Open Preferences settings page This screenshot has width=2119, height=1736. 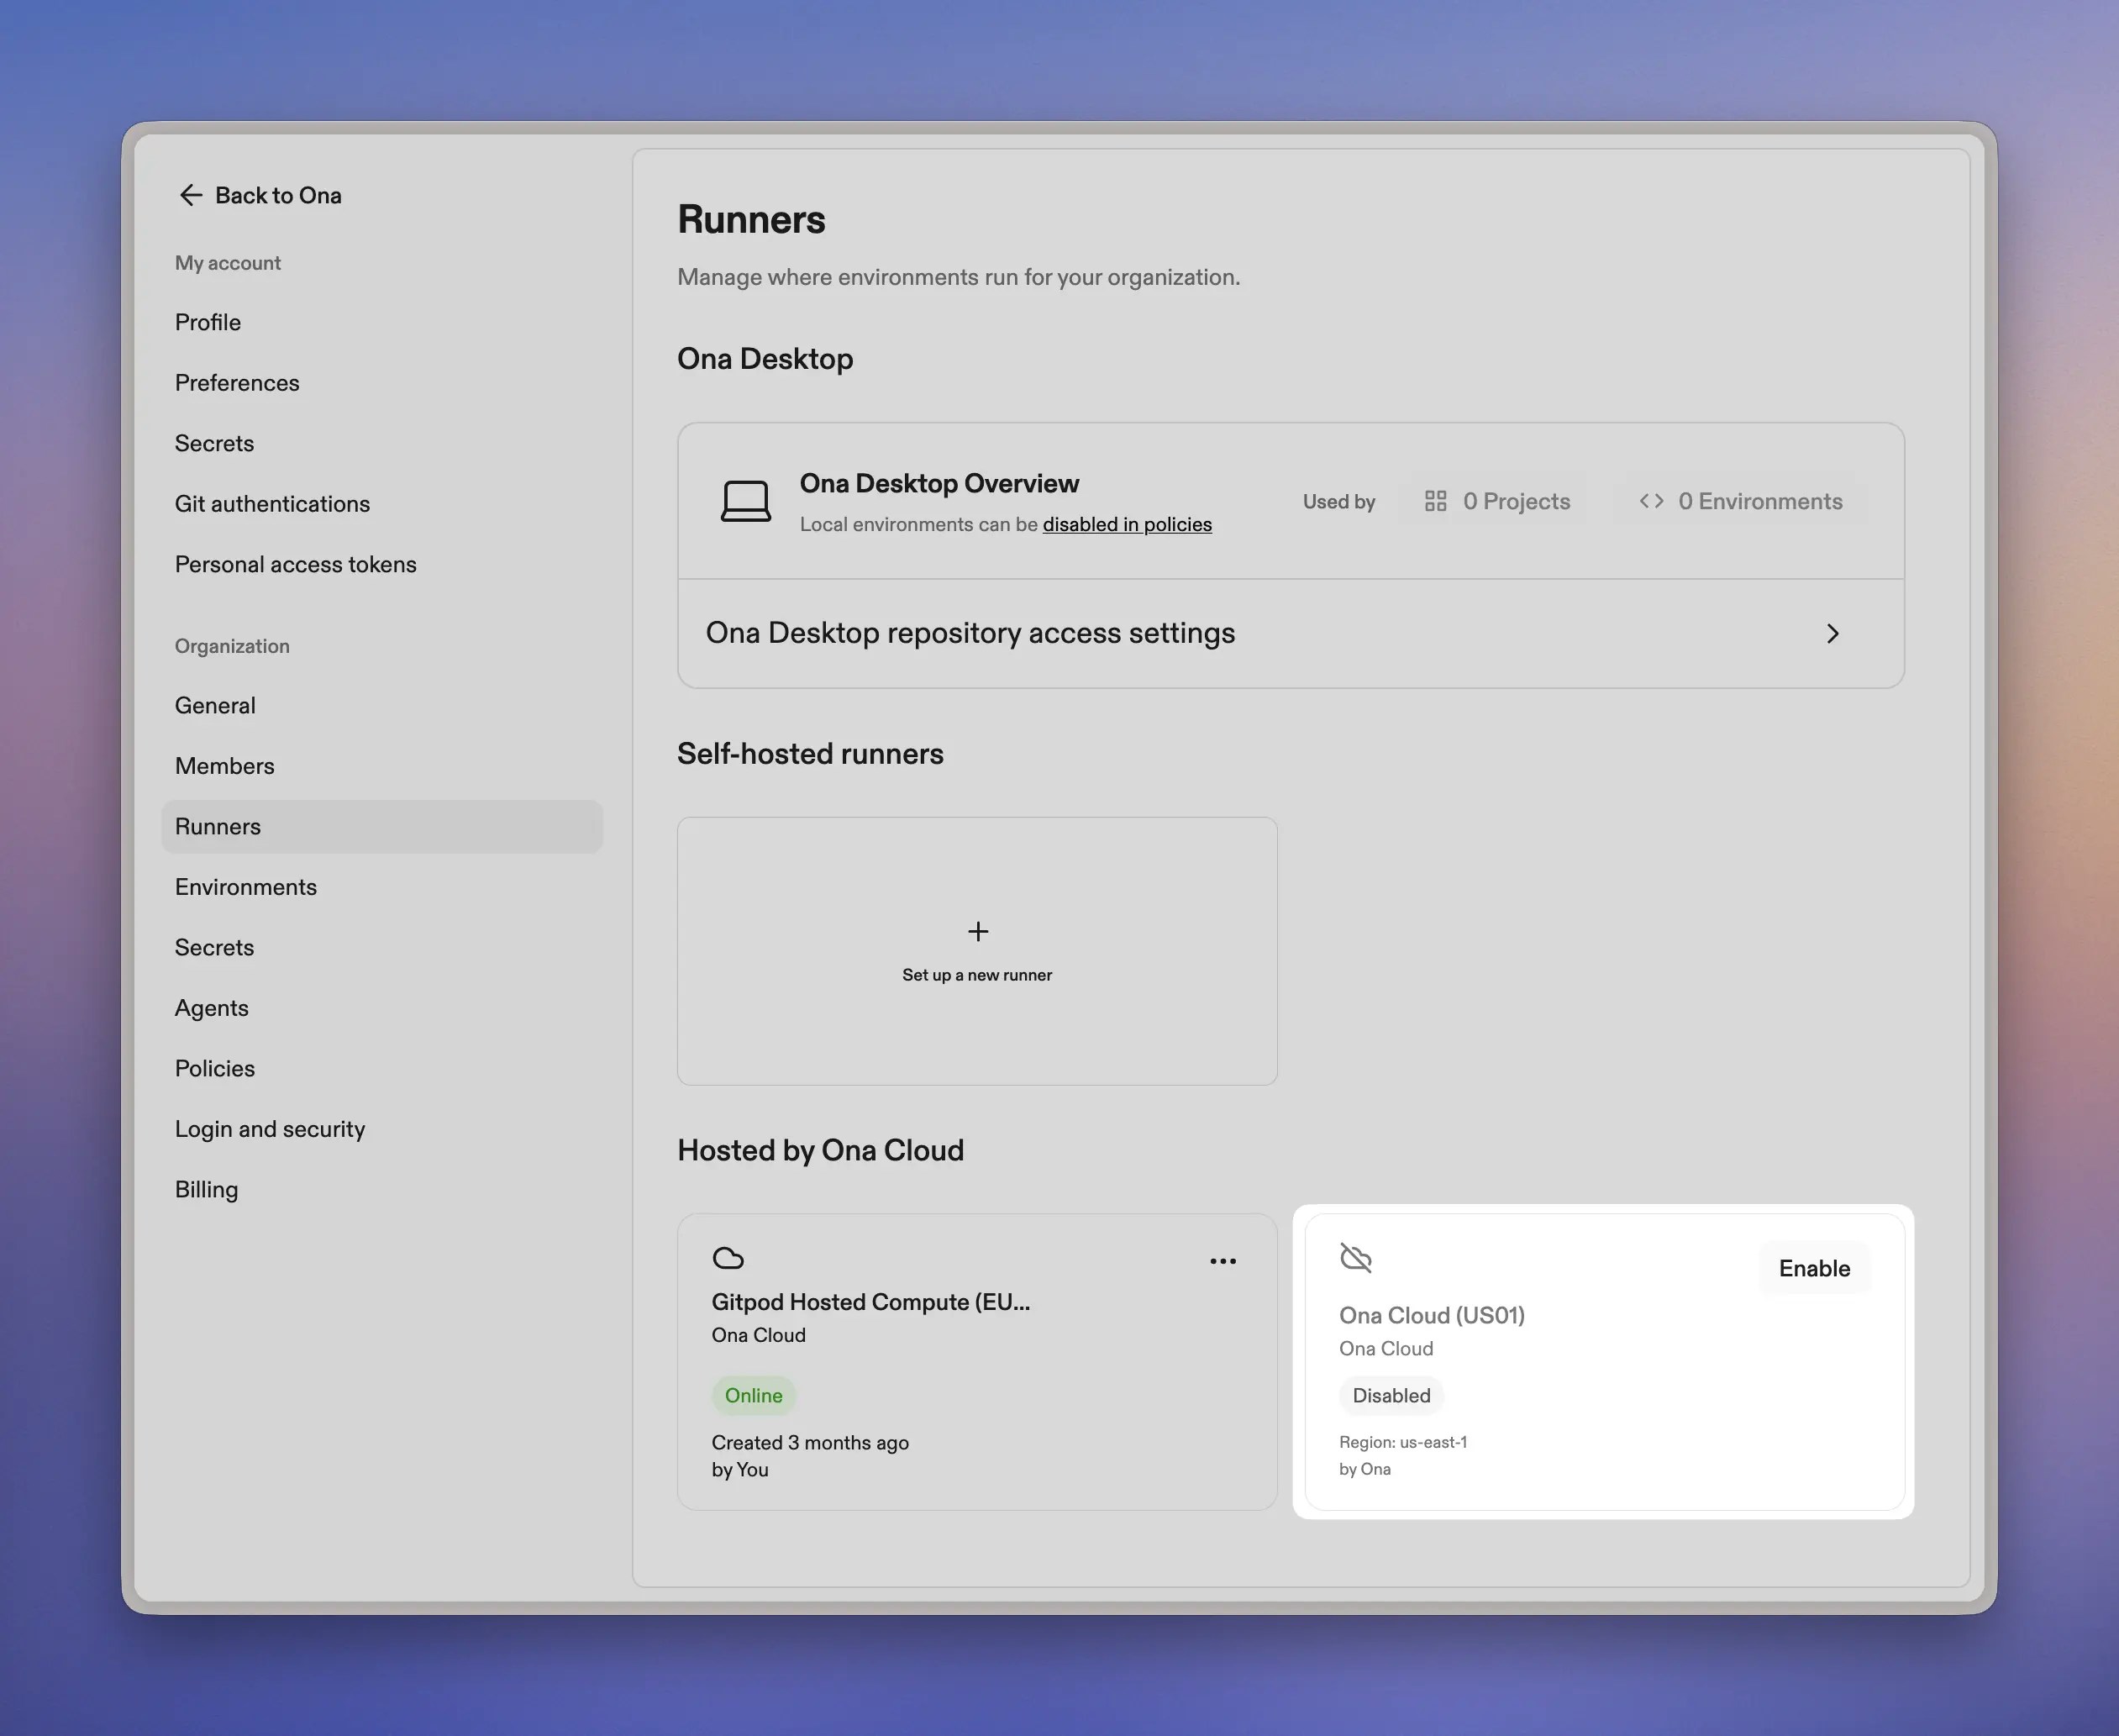point(237,383)
